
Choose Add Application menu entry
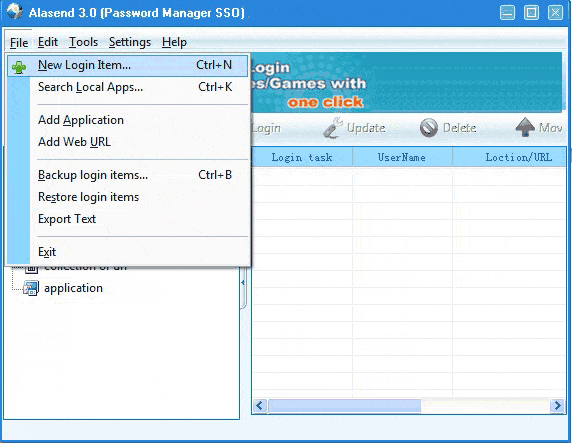(x=127, y=120)
